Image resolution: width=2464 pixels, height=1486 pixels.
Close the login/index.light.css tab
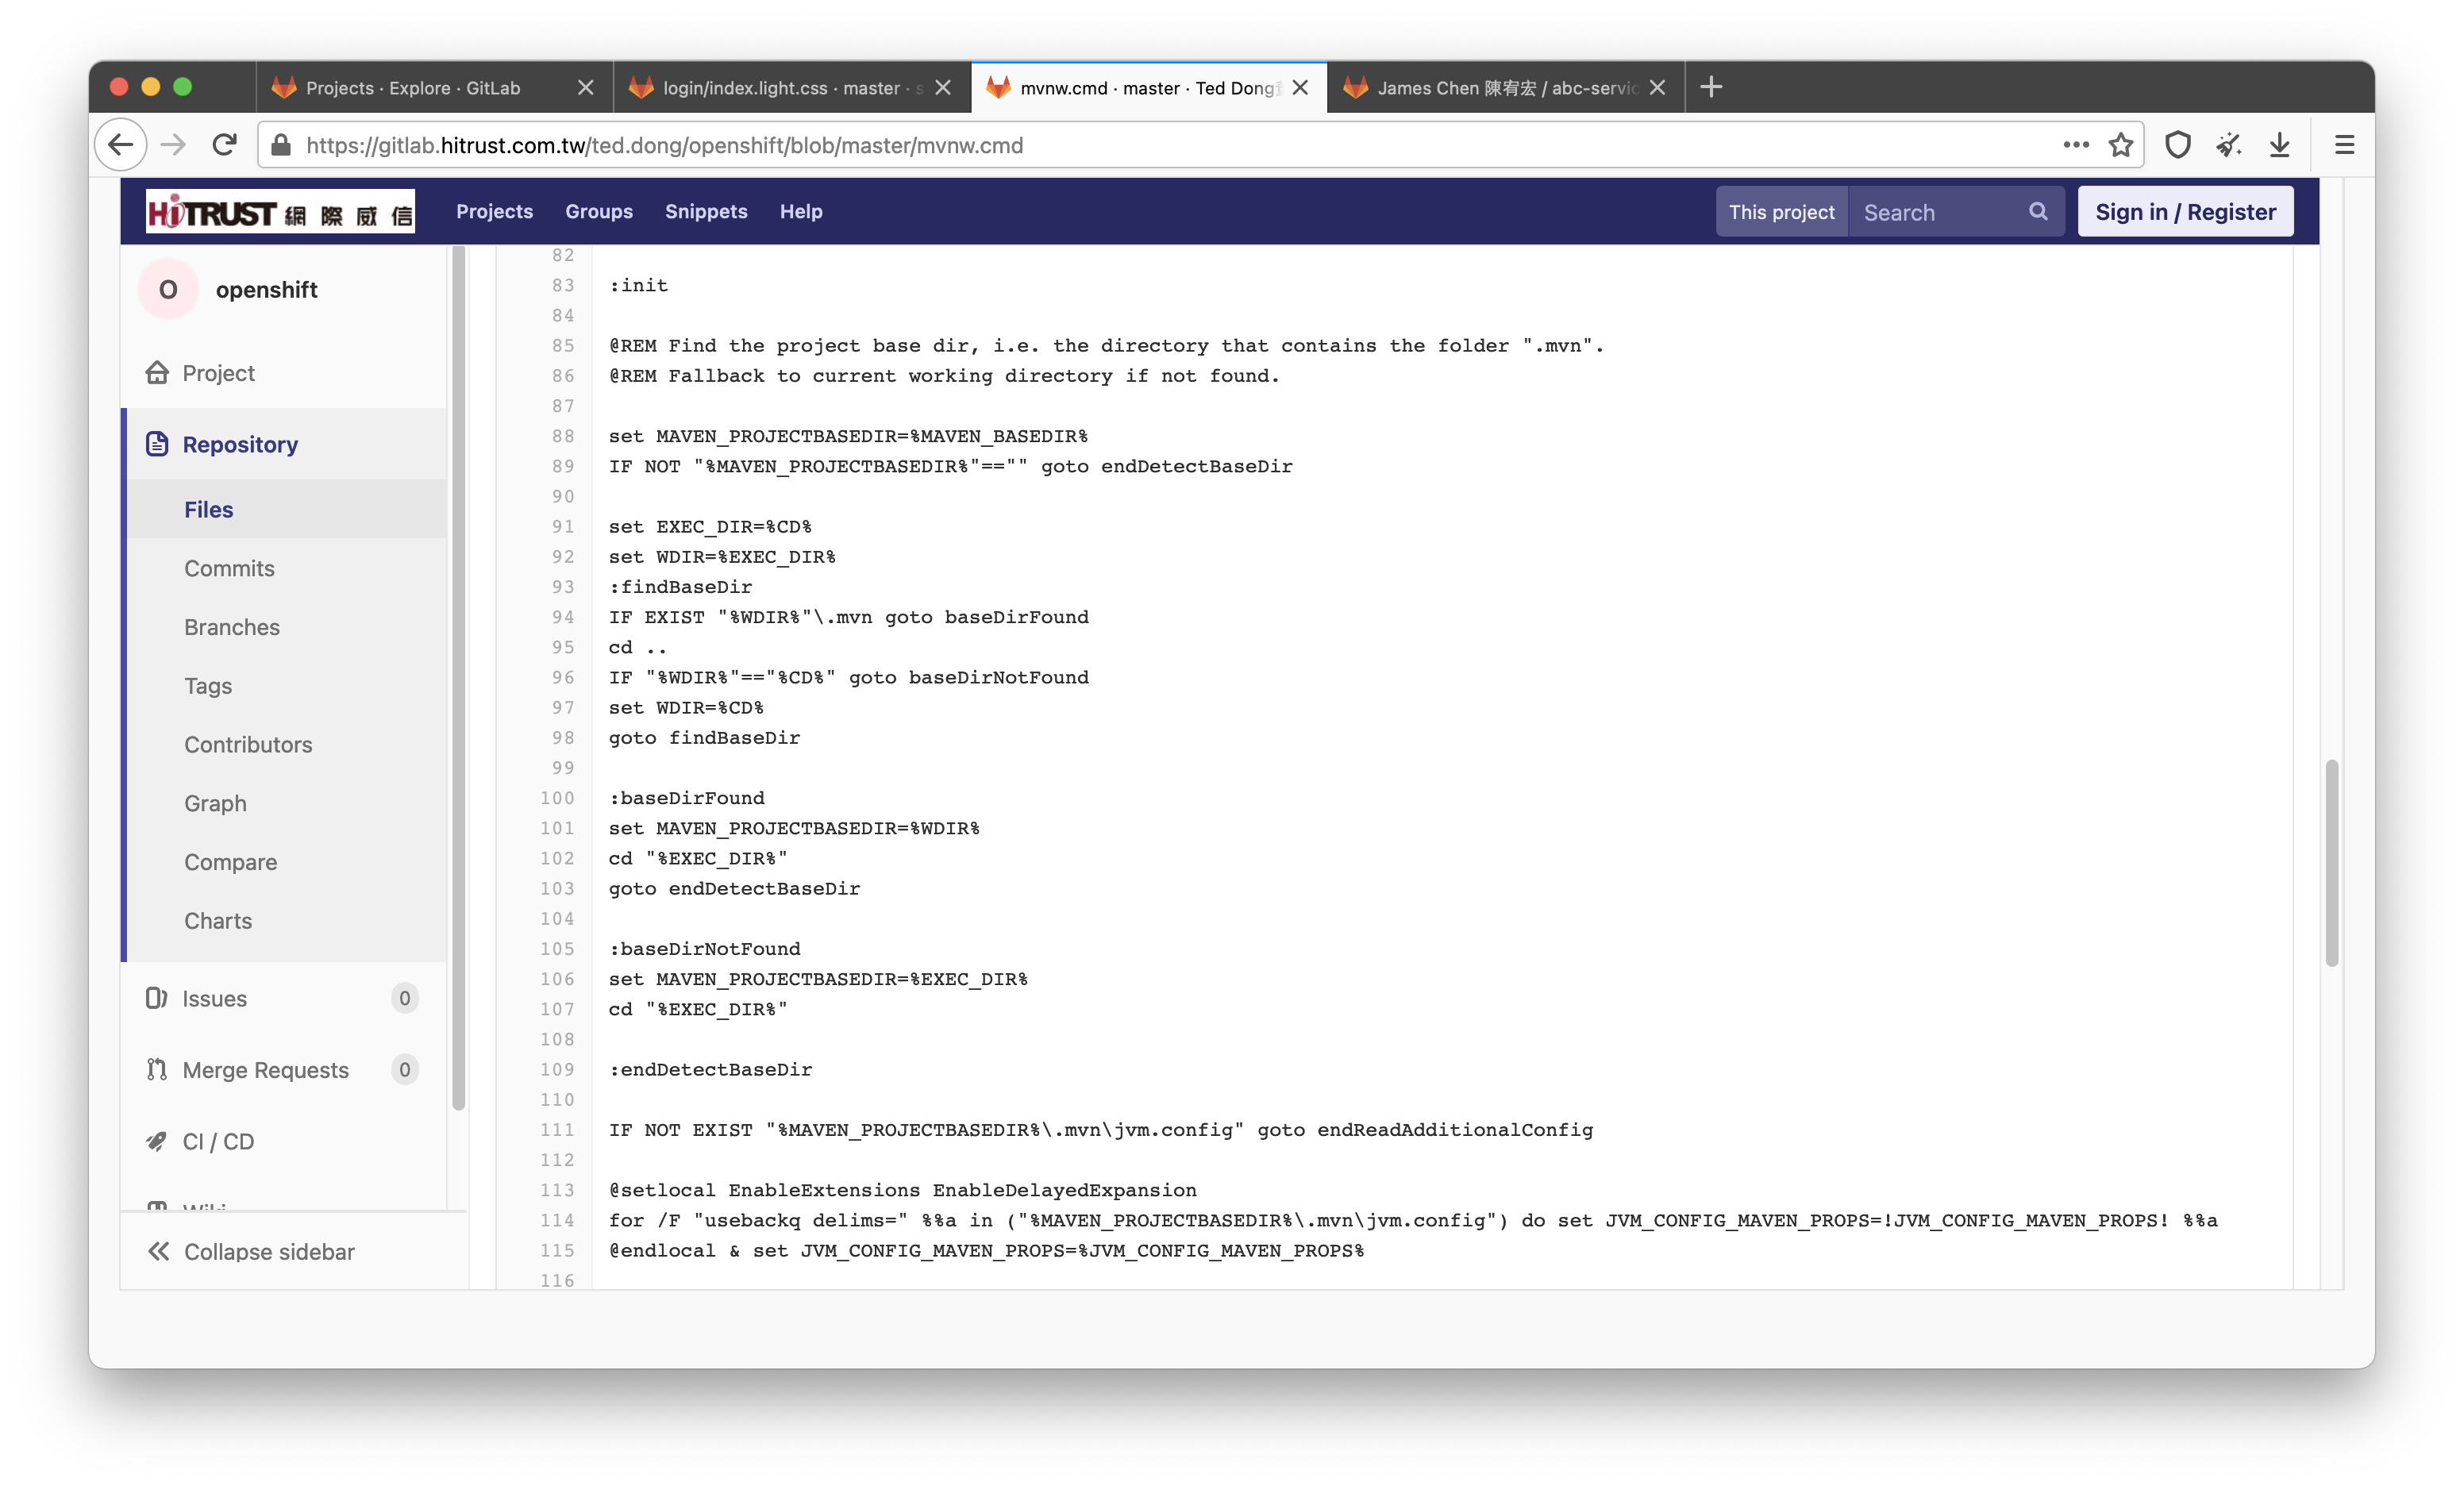[x=943, y=88]
